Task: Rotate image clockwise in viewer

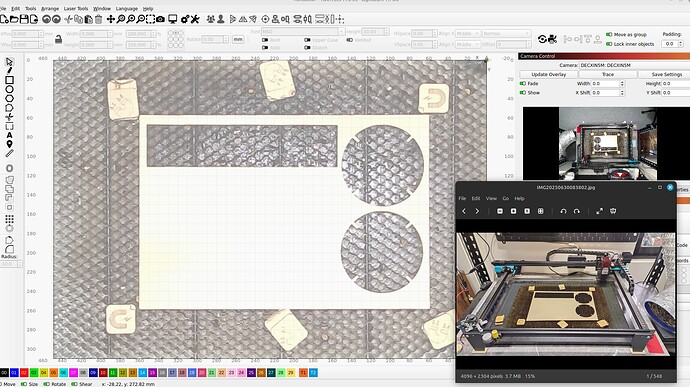Action: click(x=577, y=211)
